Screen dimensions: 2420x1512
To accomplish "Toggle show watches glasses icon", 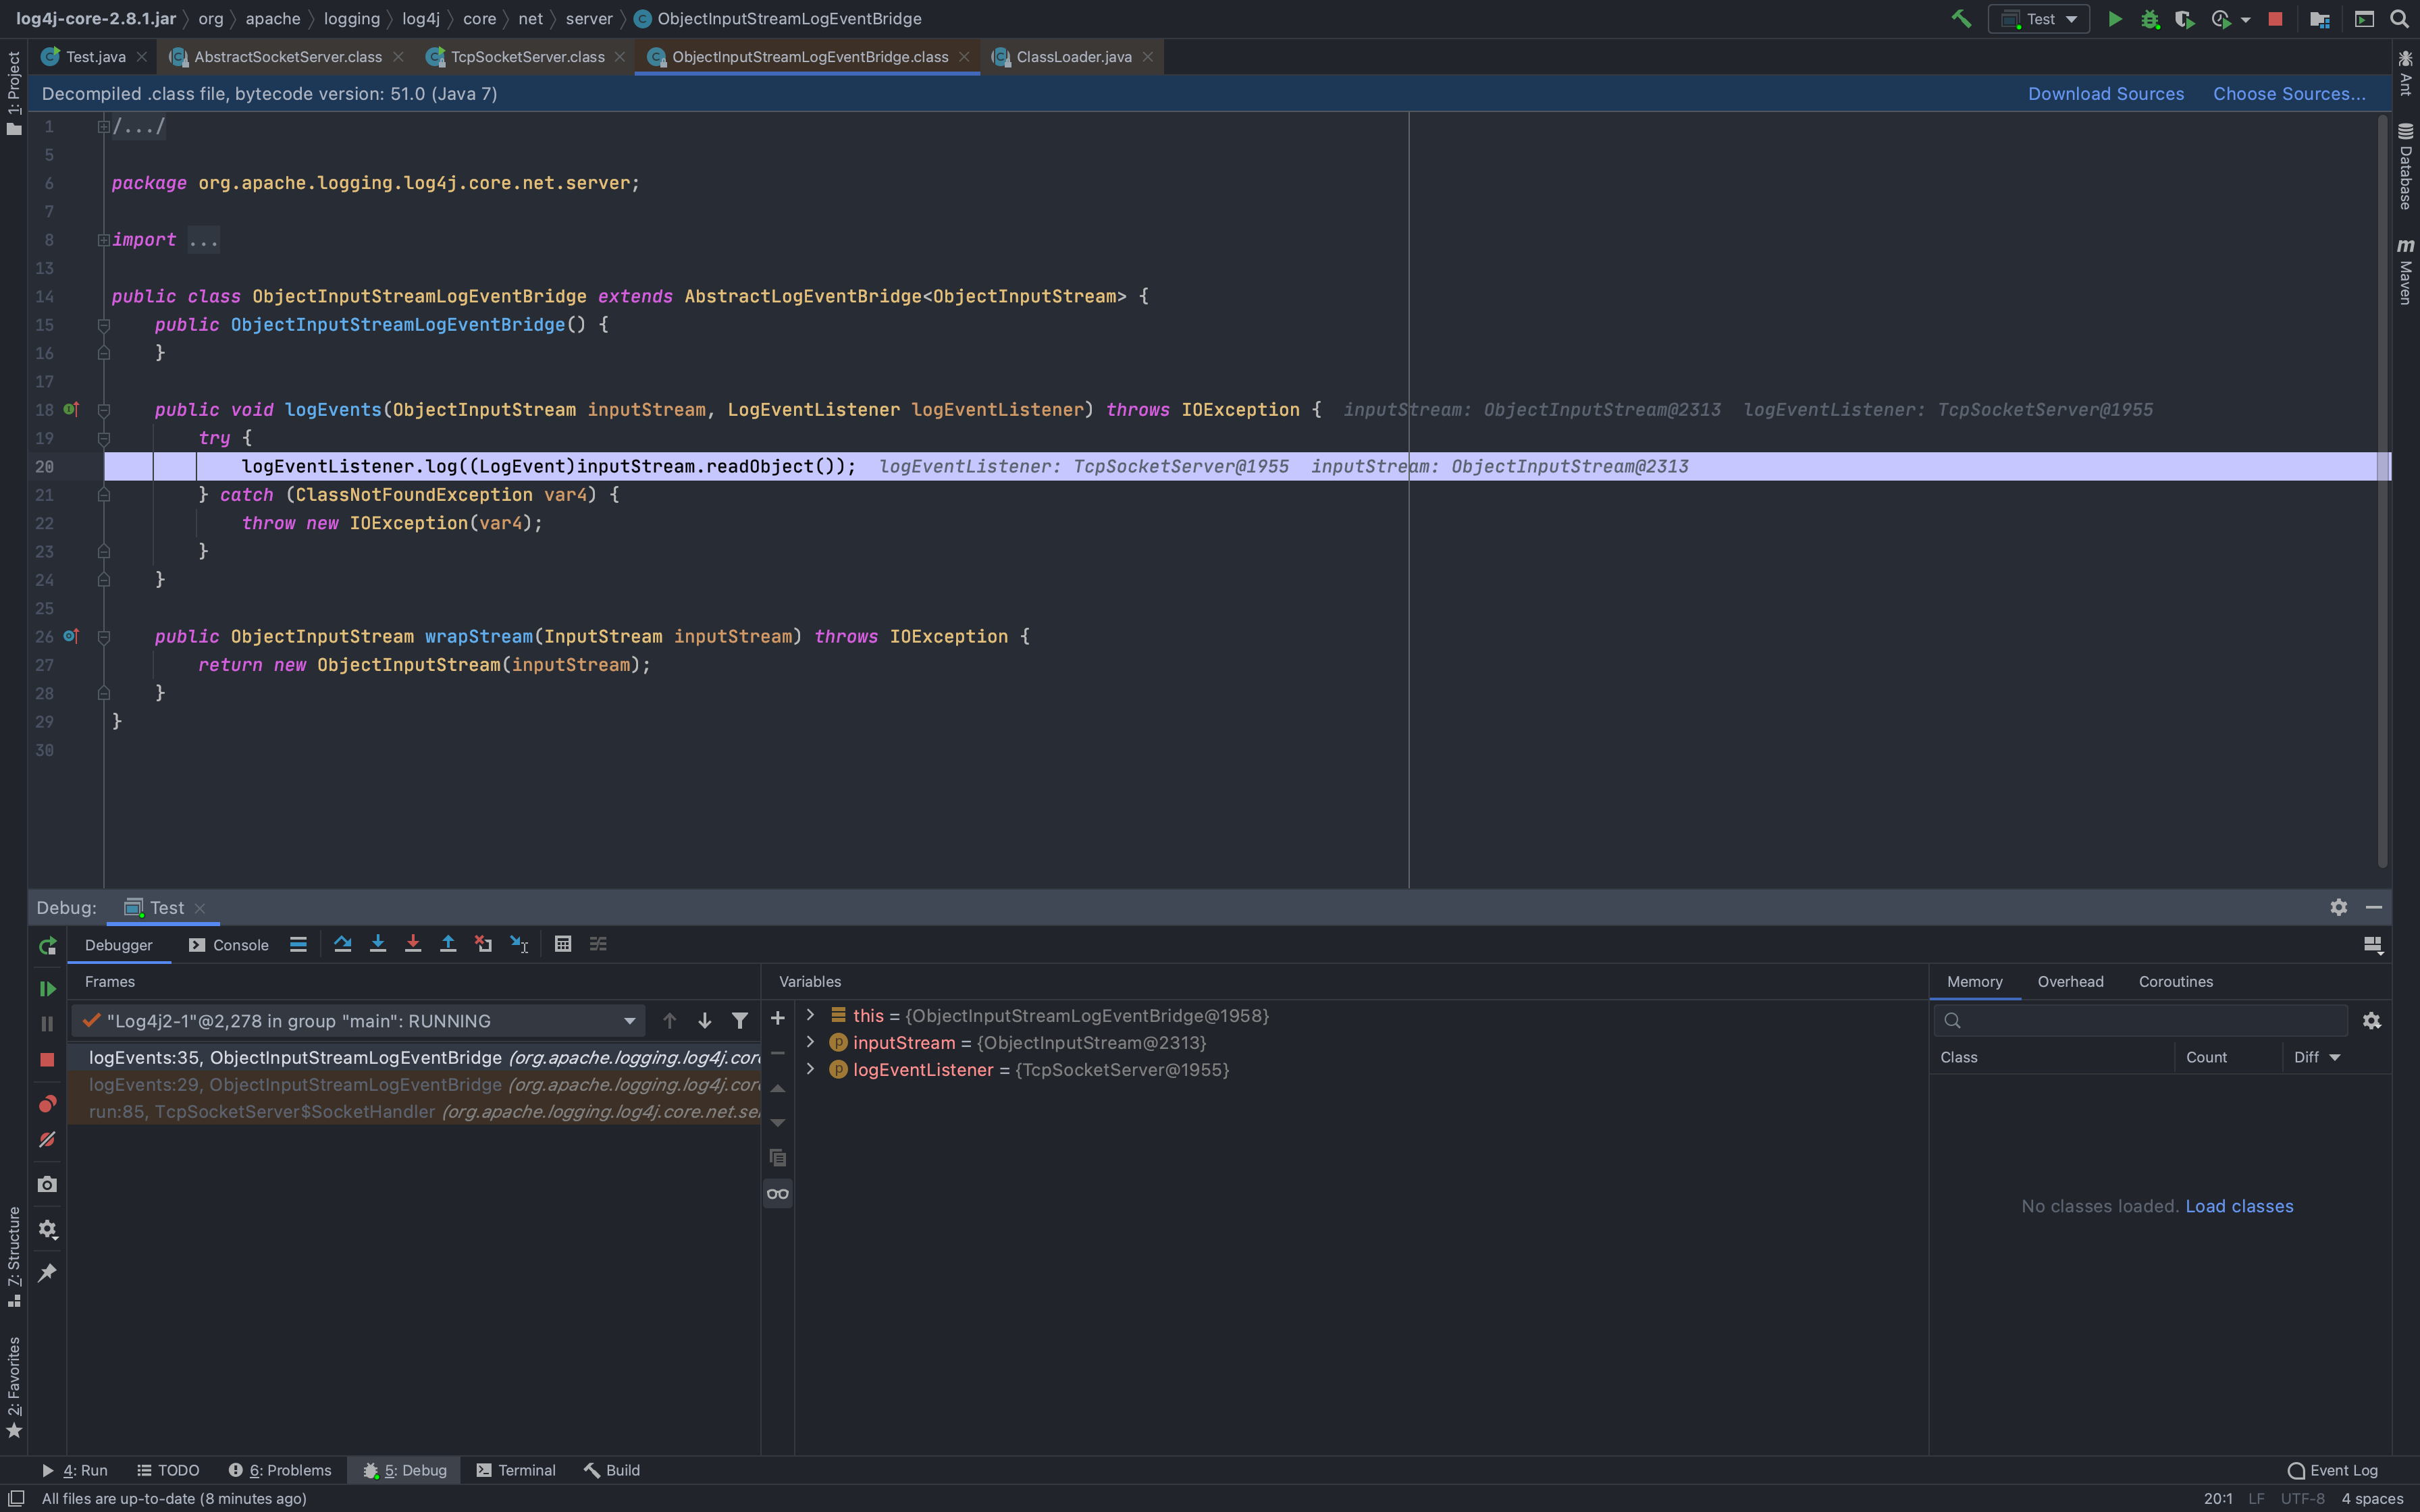I will (777, 1193).
